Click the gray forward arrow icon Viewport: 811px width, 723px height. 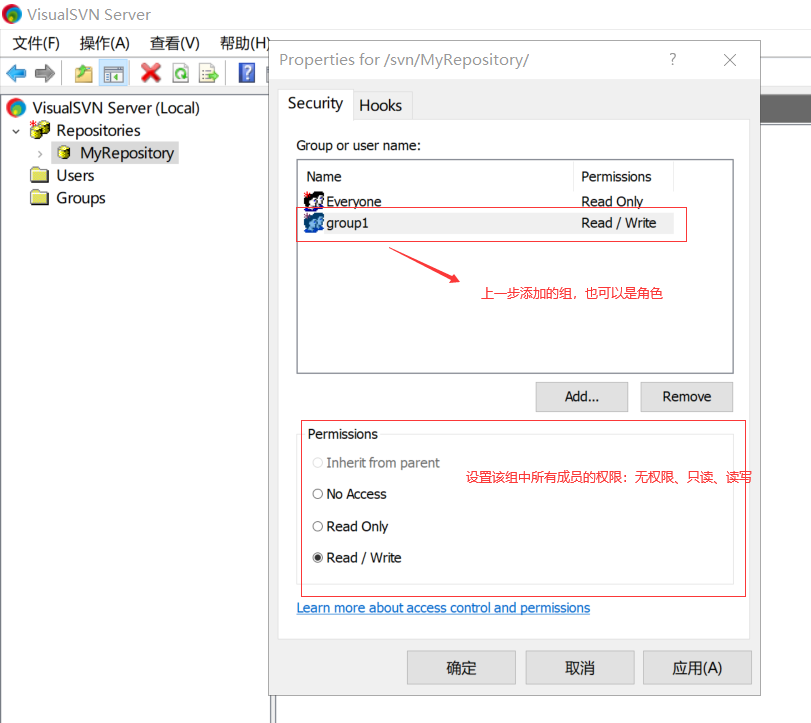point(44,73)
